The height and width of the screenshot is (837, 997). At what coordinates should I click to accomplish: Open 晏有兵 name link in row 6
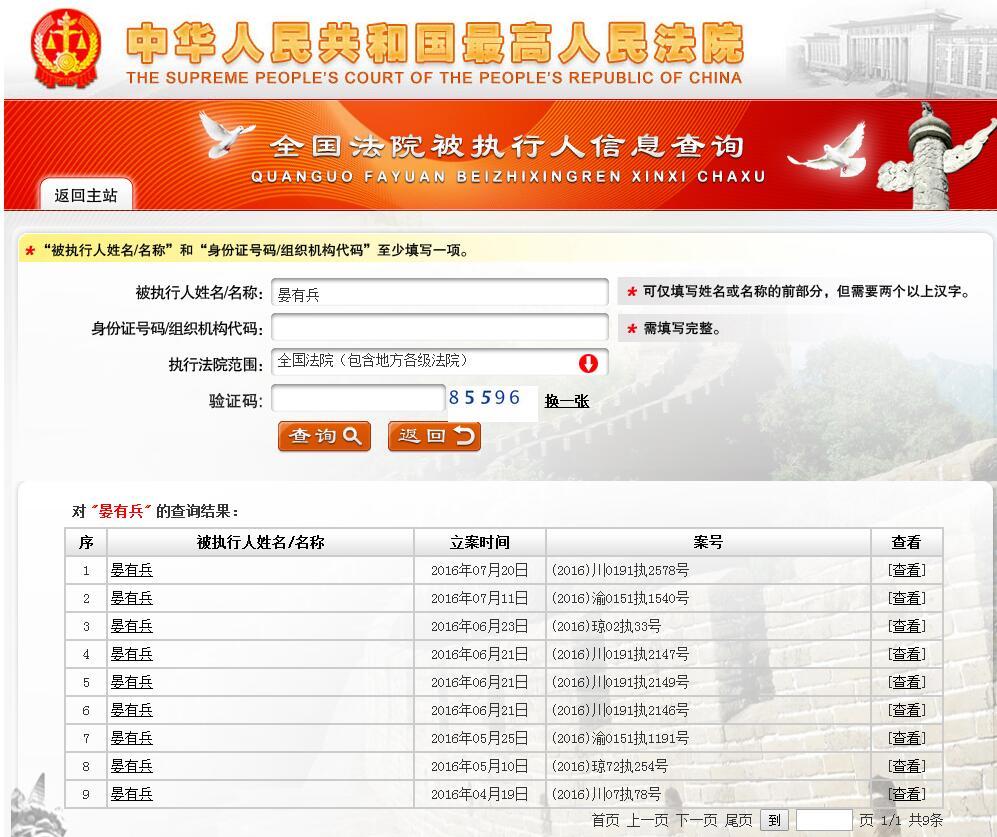(132, 710)
